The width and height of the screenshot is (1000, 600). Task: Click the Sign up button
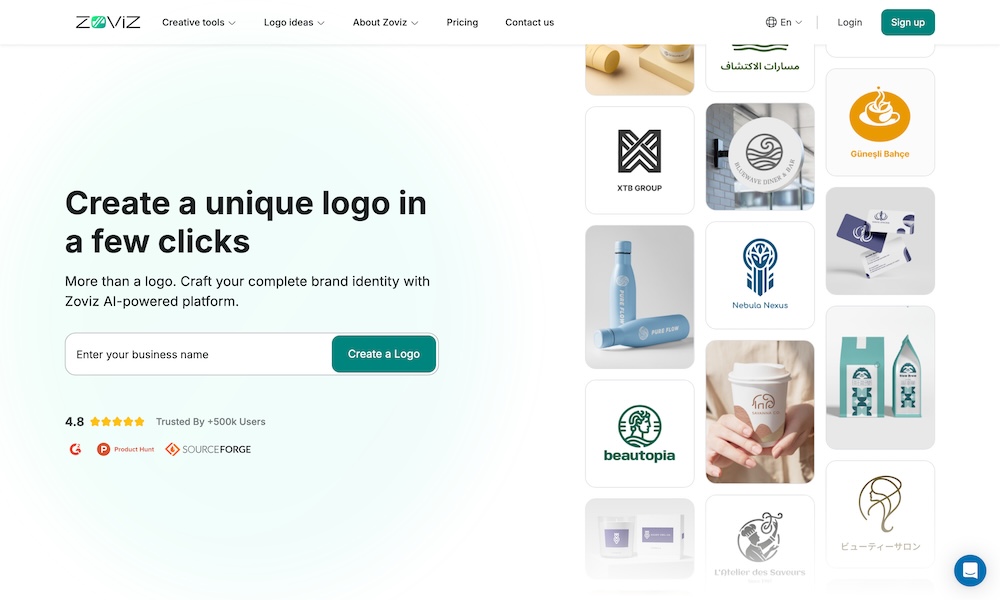point(908,22)
